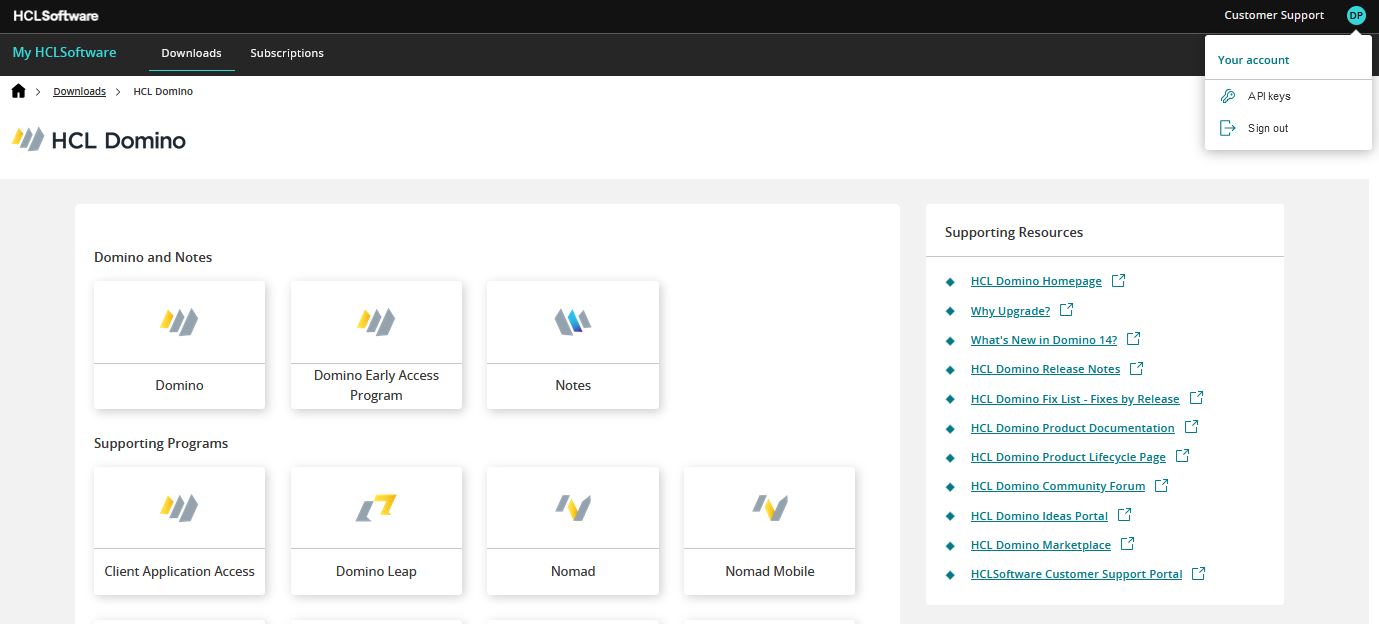The width and height of the screenshot is (1379, 624).
Task: Open HCL Domino Product Lifecycle Page link
Action: click(1068, 457)
